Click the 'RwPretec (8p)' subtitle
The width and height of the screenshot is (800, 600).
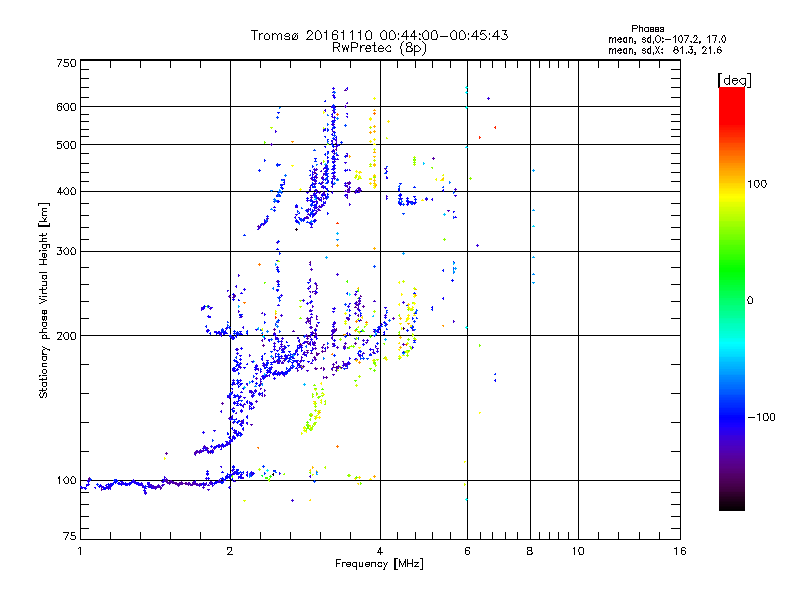pyautogui.click(x=379, y=48)
